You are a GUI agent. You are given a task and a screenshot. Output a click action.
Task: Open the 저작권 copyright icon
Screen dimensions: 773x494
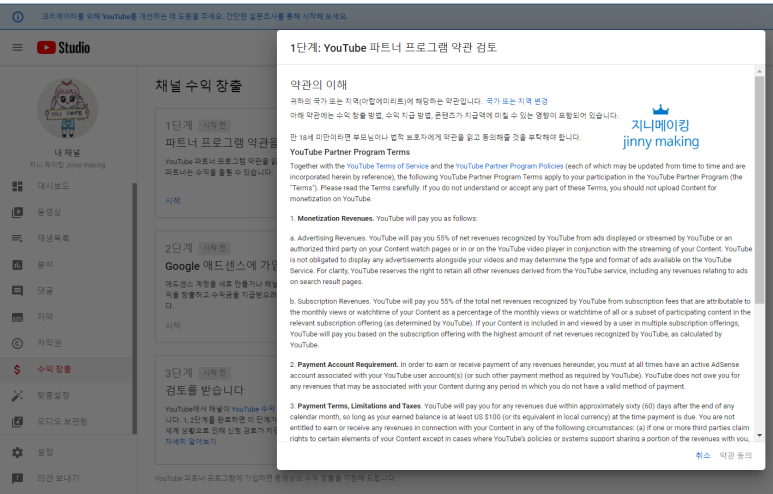coord(17,343)
